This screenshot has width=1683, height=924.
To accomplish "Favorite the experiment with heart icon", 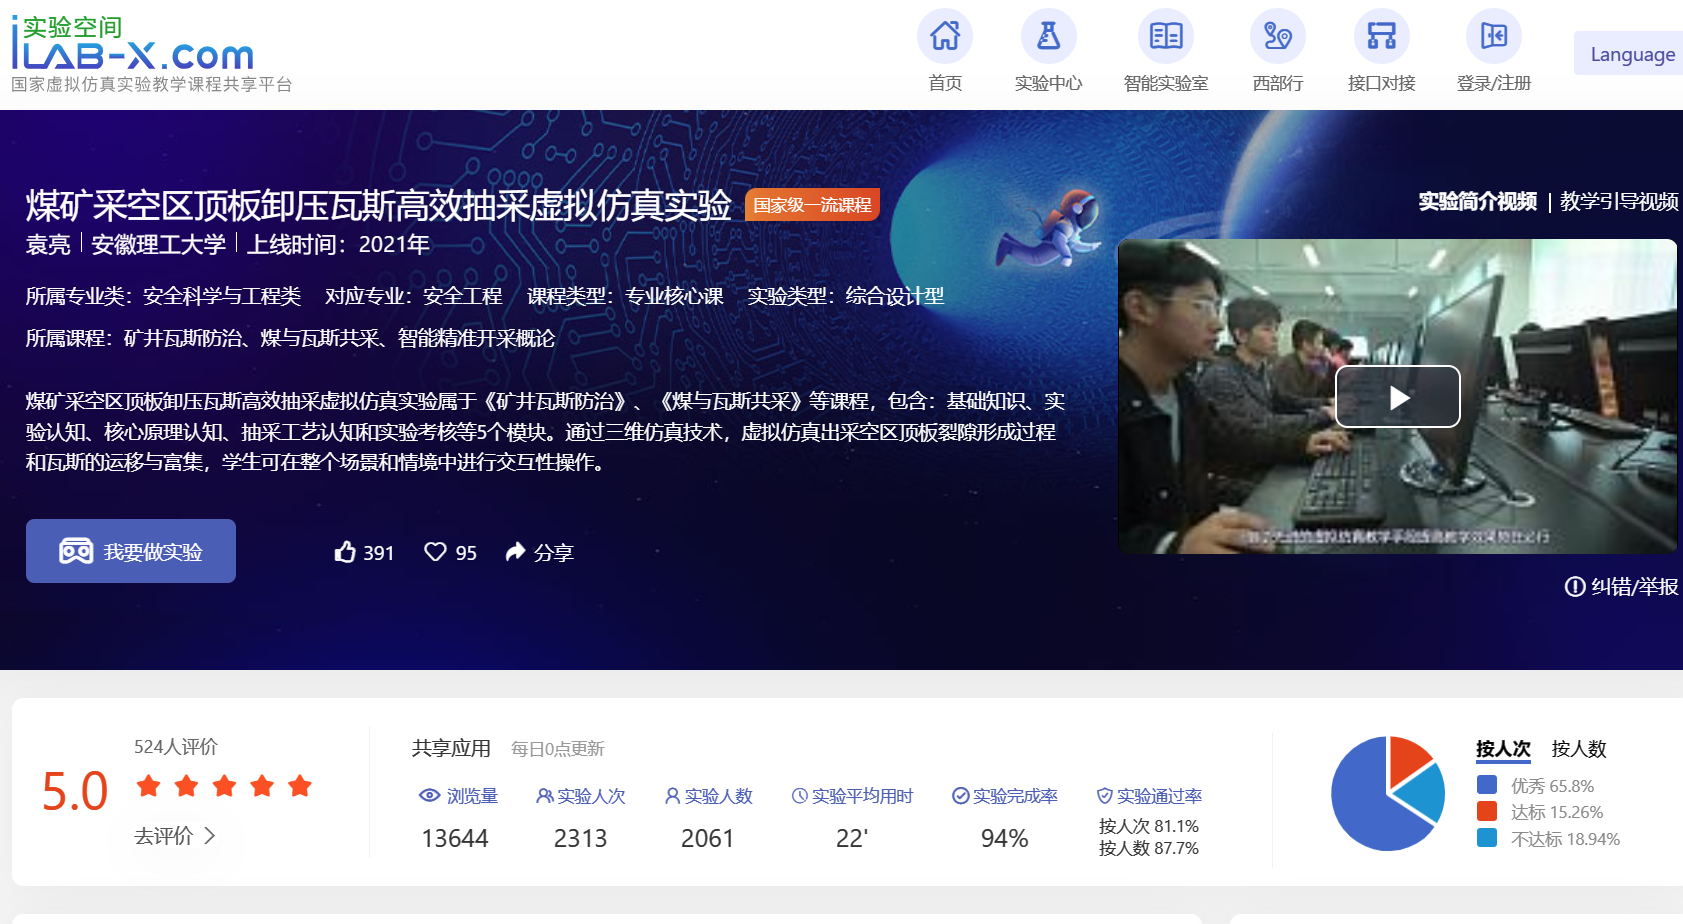I will [x=435, y=552].
